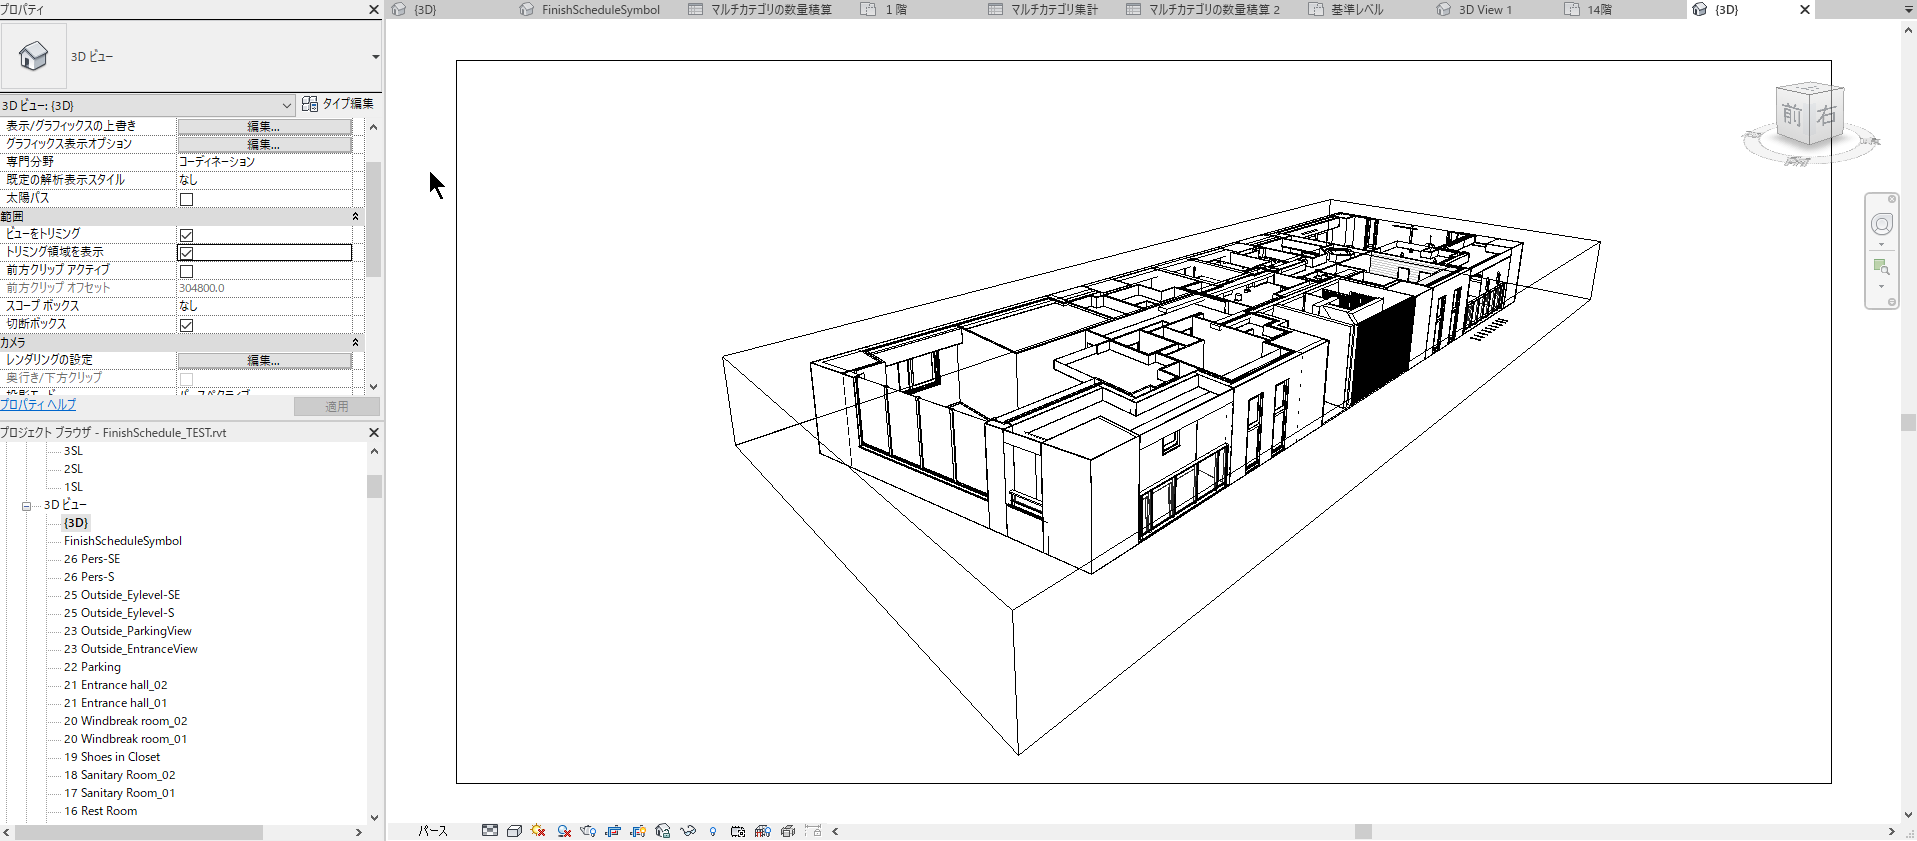Image resolution: width=1917 pixels, height=841 pixels.
Task: Close the Properties palette
Action: (x=374, y=9)
